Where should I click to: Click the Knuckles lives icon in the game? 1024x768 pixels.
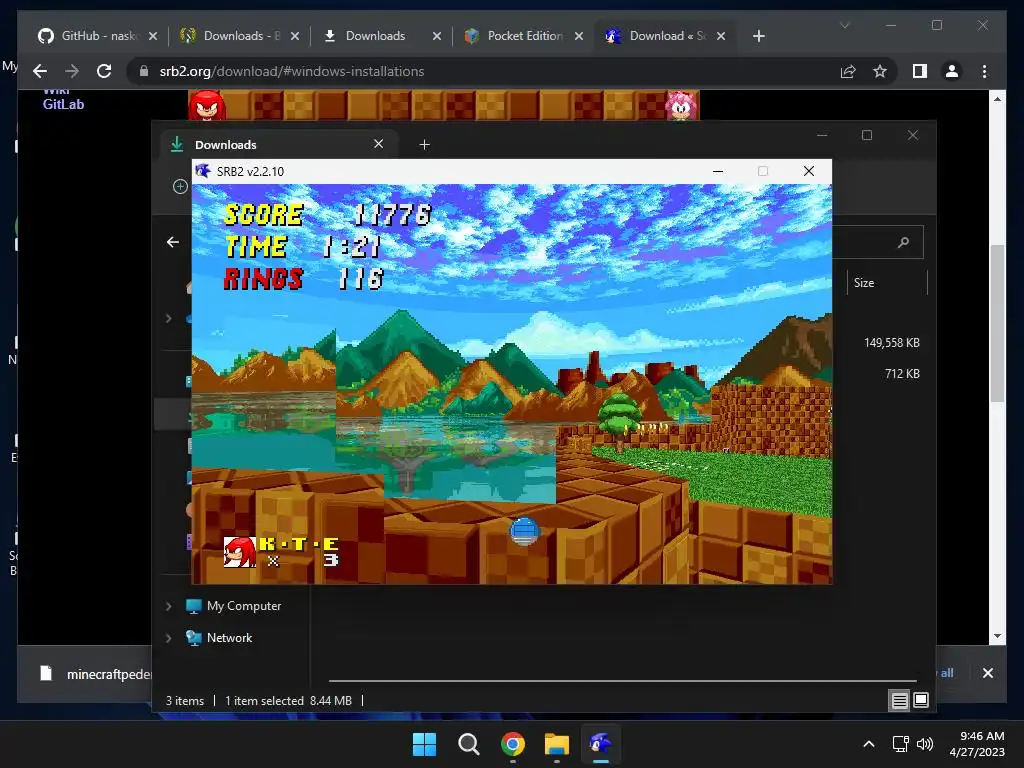[240, 552]
